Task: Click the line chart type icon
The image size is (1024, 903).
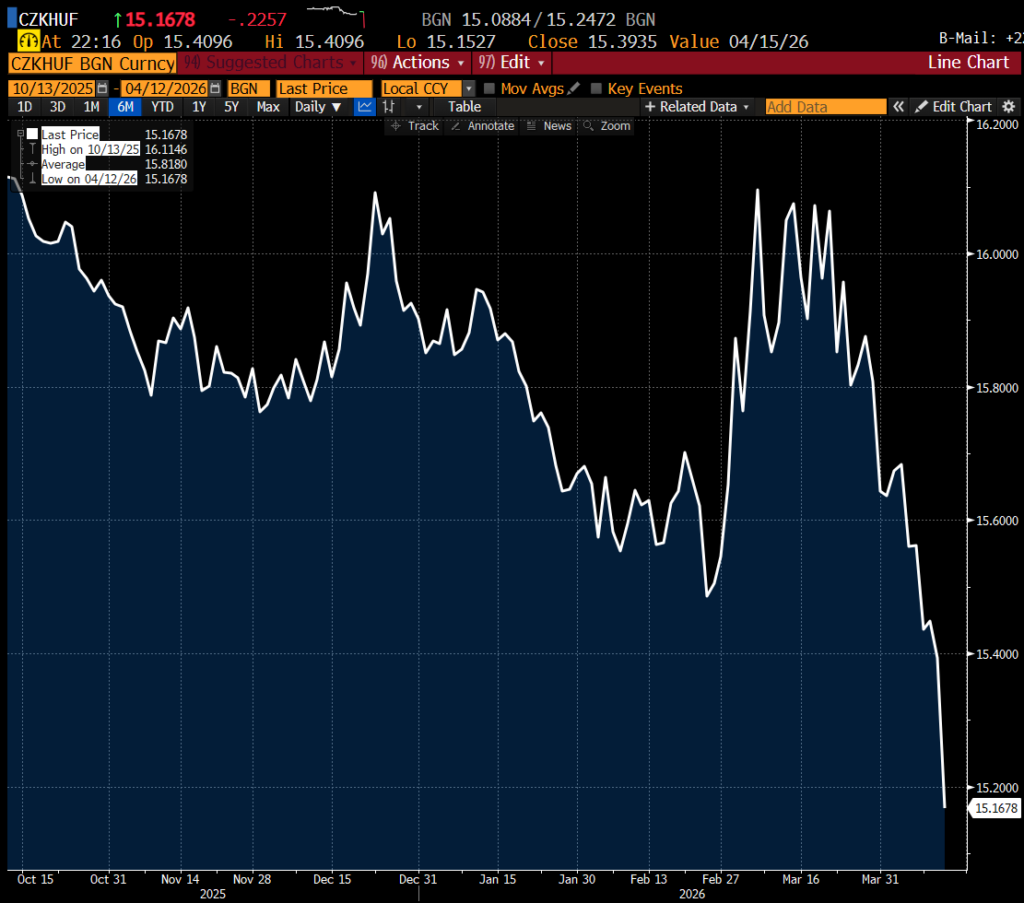Action: 365,107
